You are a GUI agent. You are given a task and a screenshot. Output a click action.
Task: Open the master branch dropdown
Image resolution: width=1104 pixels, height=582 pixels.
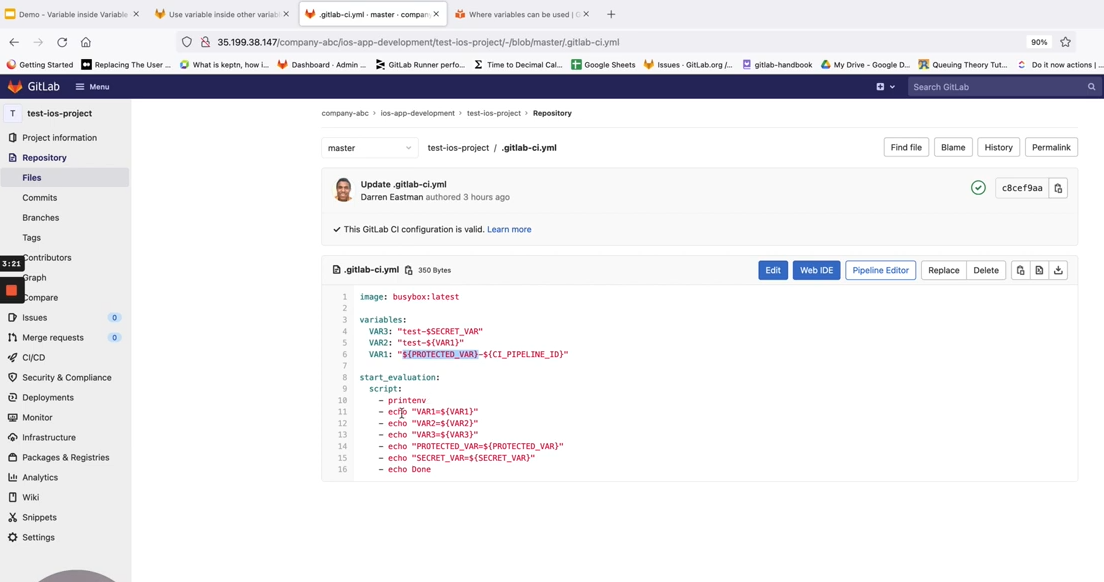click(x=369, y=148)
